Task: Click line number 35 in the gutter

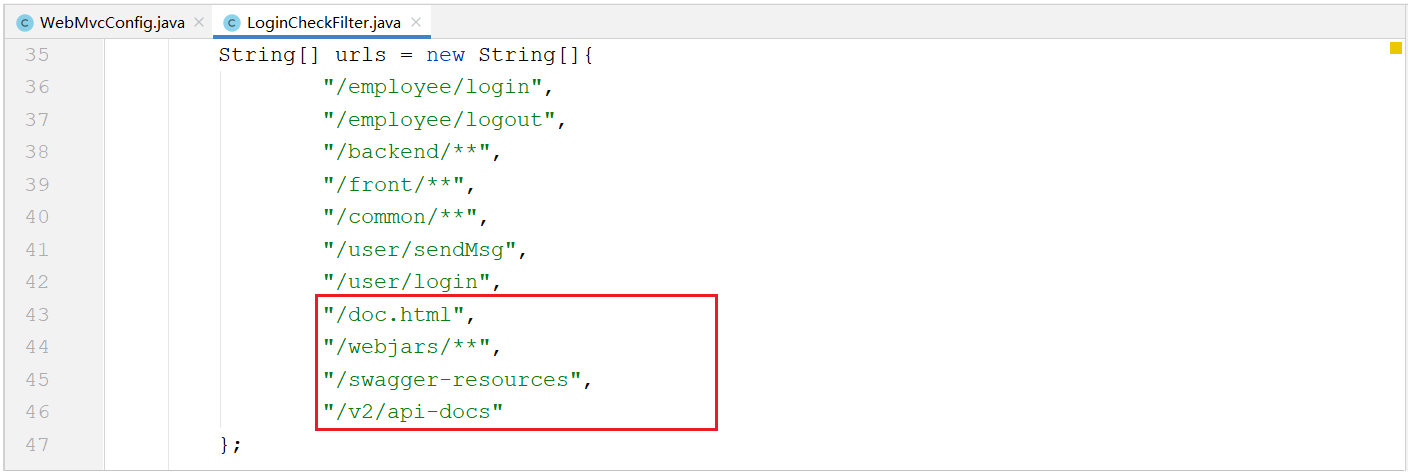Action: point(37,55)
